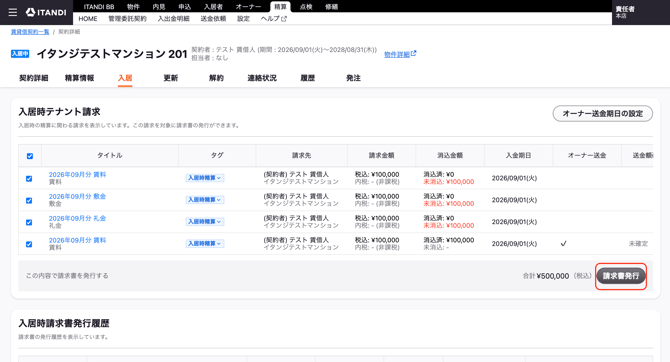Open 入出金明細 in the sub navigation

(x=173, y=19)
